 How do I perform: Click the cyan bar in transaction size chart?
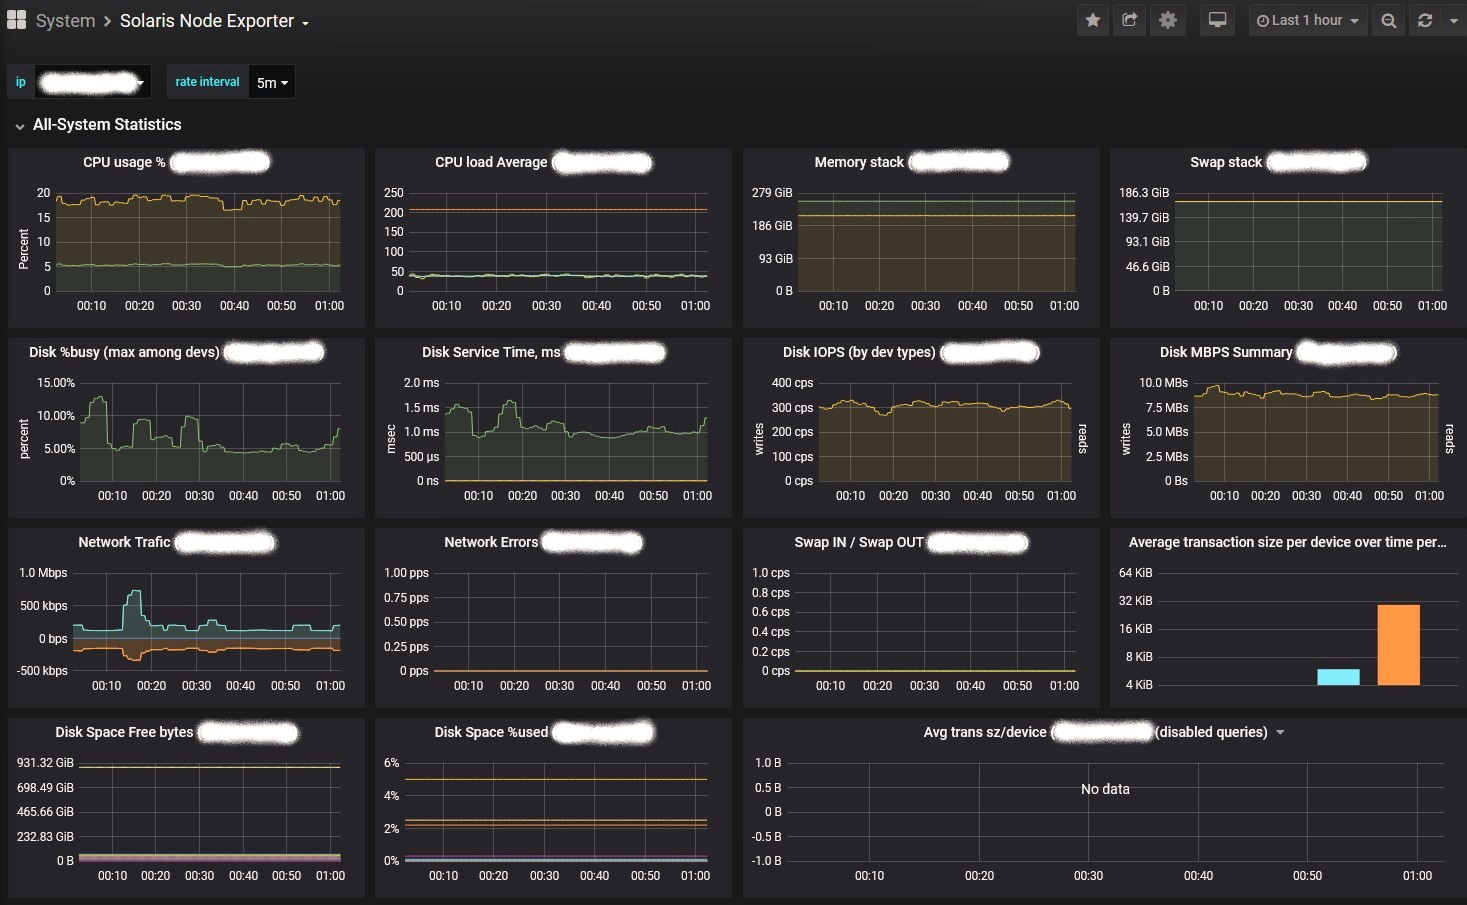[x=1338, y=677]
